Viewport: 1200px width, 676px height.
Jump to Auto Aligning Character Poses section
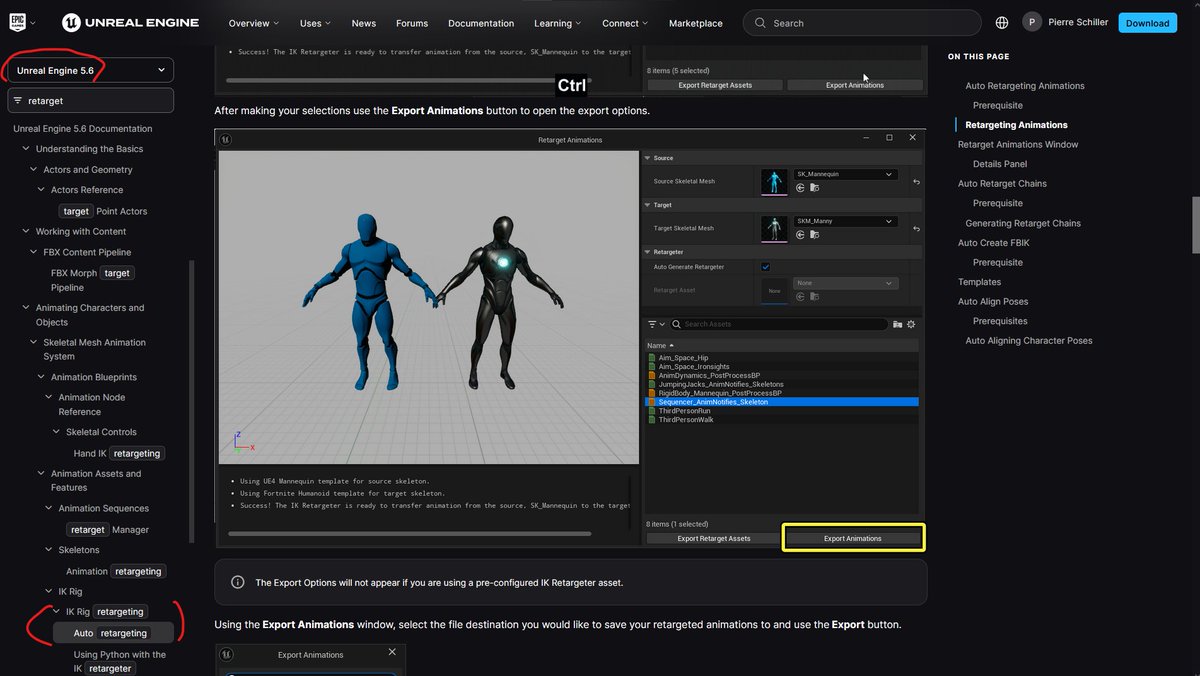pos(1029,341)
